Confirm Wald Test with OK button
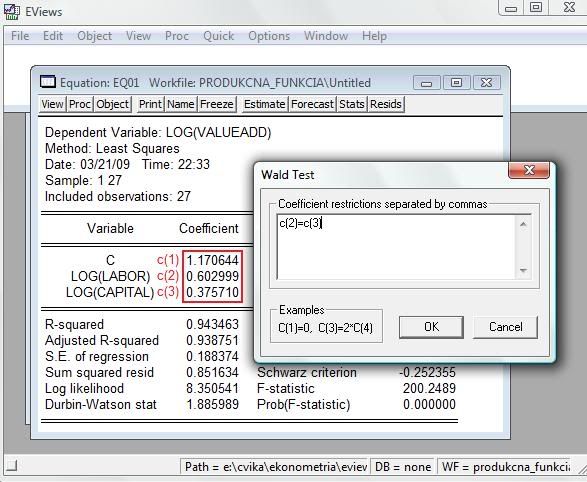The image size is (587, 482). tap(431, 327)
